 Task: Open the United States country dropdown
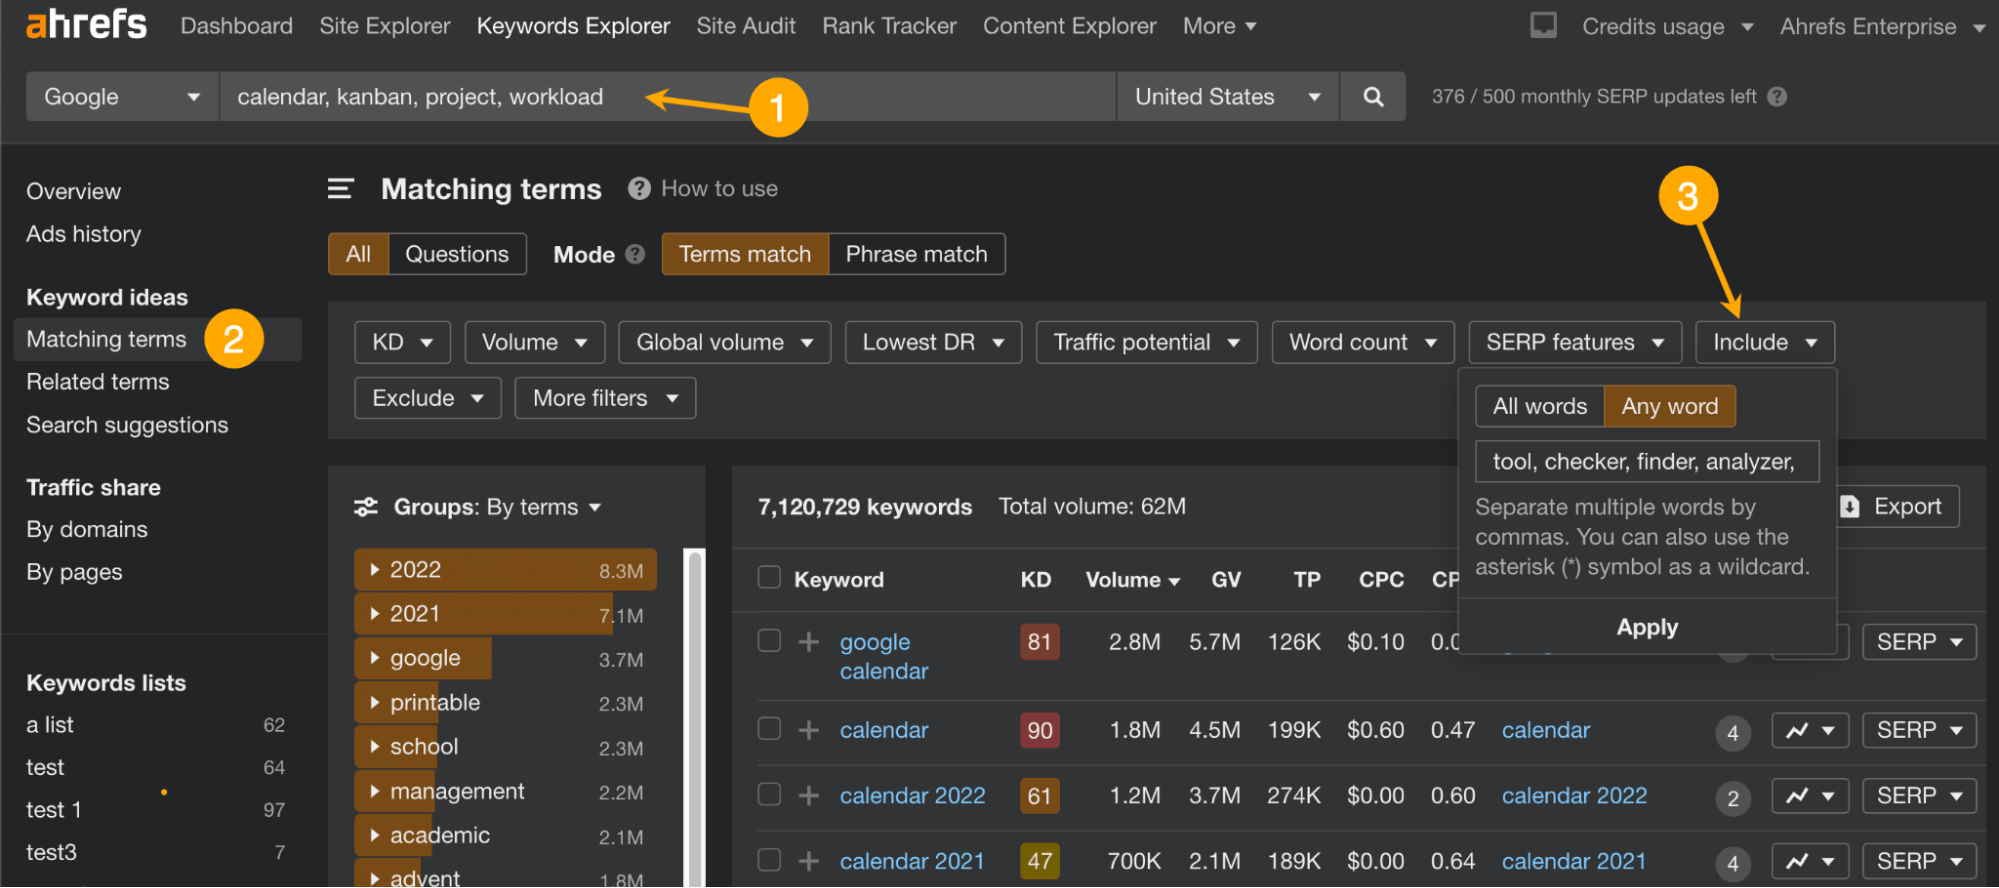click(1227, 97)
